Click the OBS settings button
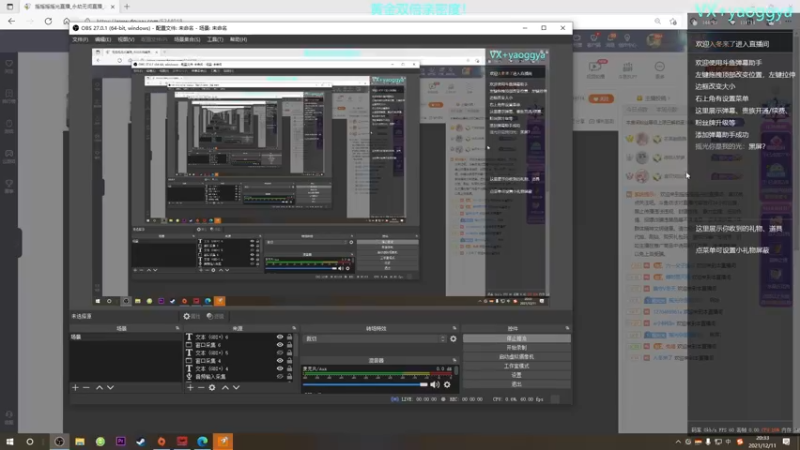800x450 pixels. [516, 375]
